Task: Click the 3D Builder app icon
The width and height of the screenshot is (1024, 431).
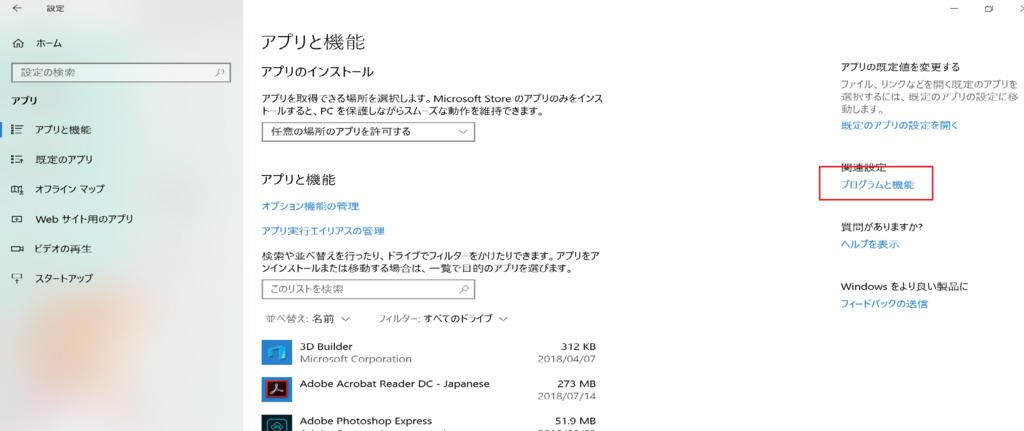Action: pos(276,352)
